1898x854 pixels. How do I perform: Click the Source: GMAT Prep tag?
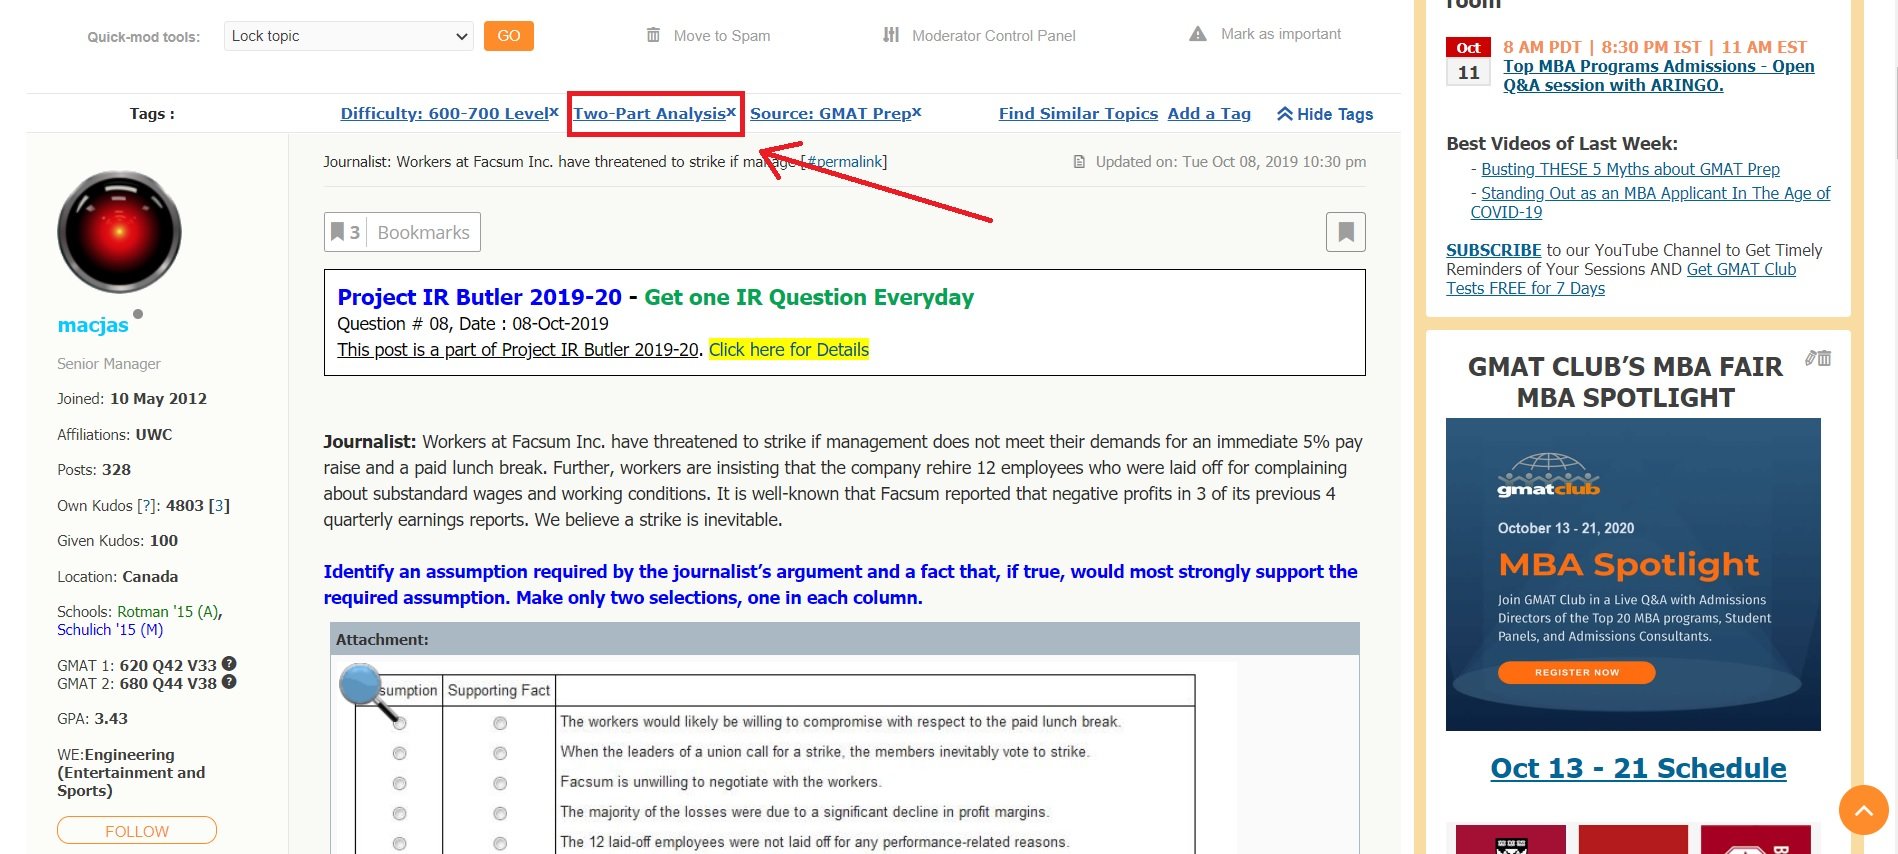[x=829, y=114]
